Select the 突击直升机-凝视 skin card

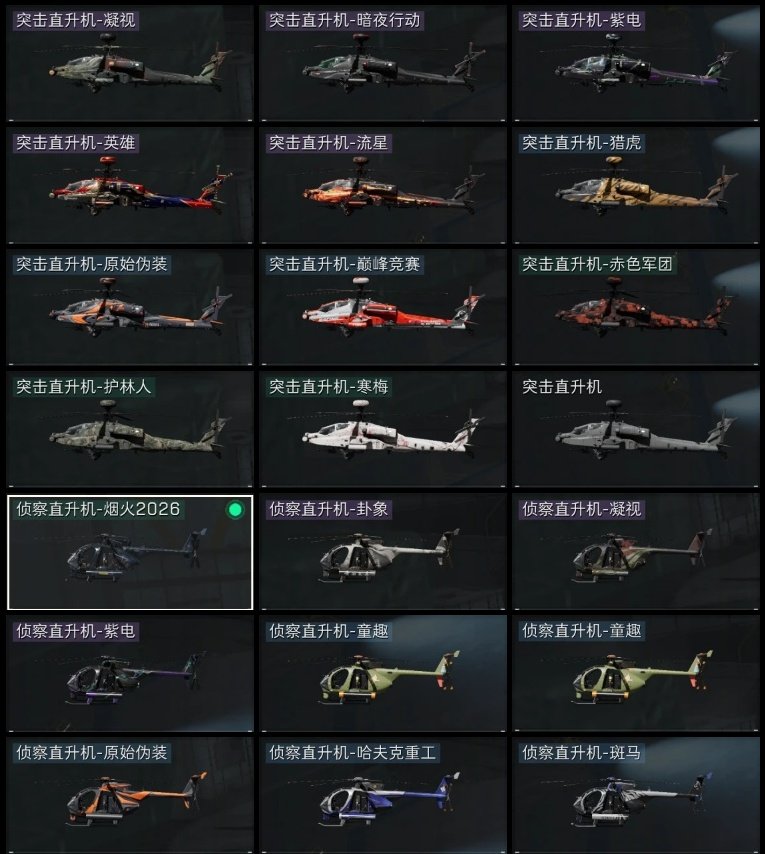130,63
